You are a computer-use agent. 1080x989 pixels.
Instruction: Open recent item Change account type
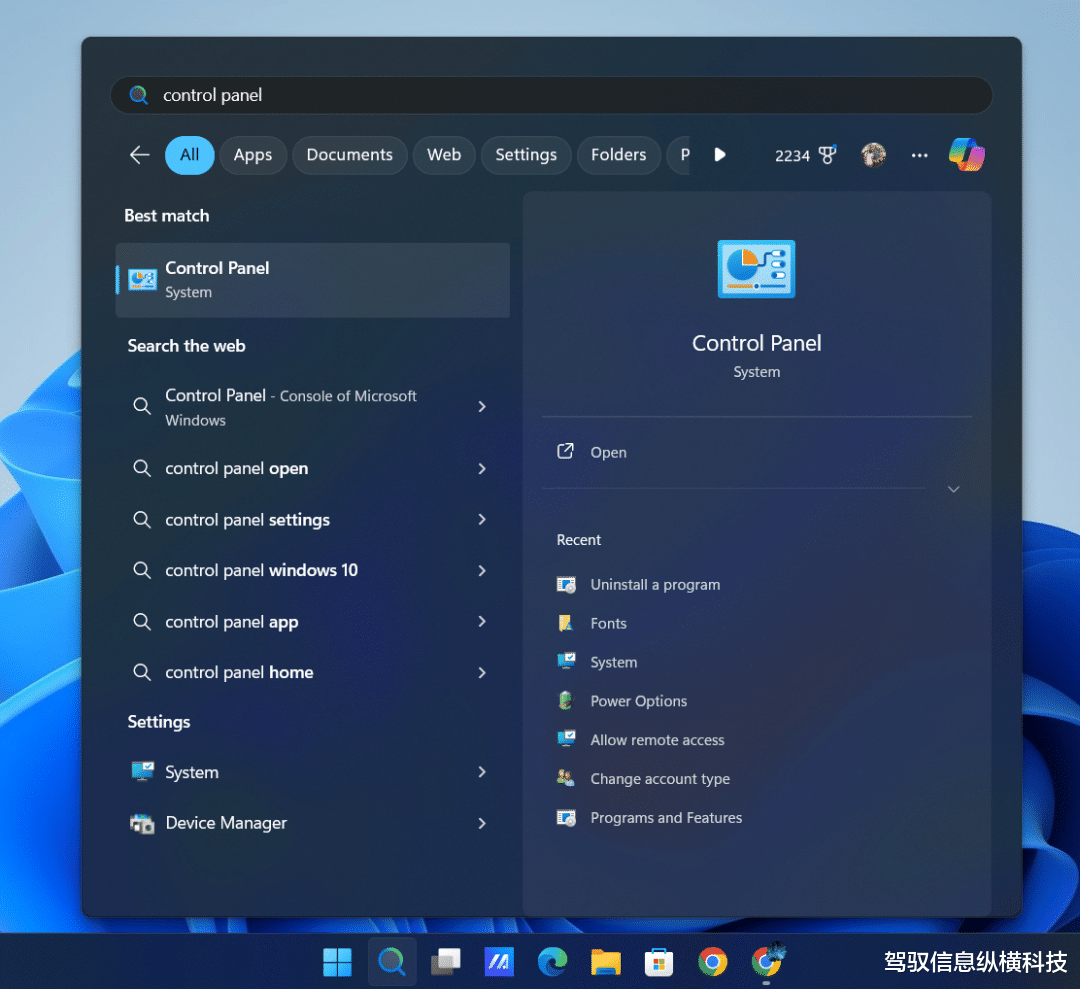(659, 779)
